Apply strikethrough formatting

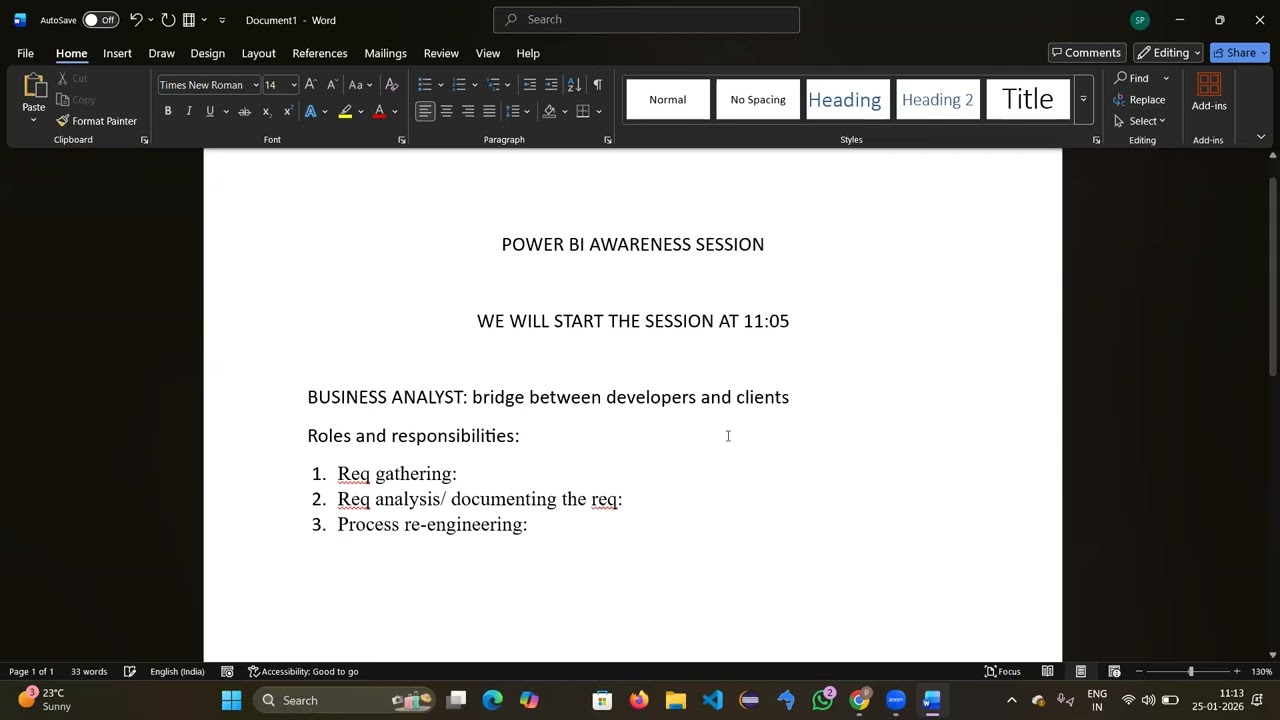[x=244, y=111]
